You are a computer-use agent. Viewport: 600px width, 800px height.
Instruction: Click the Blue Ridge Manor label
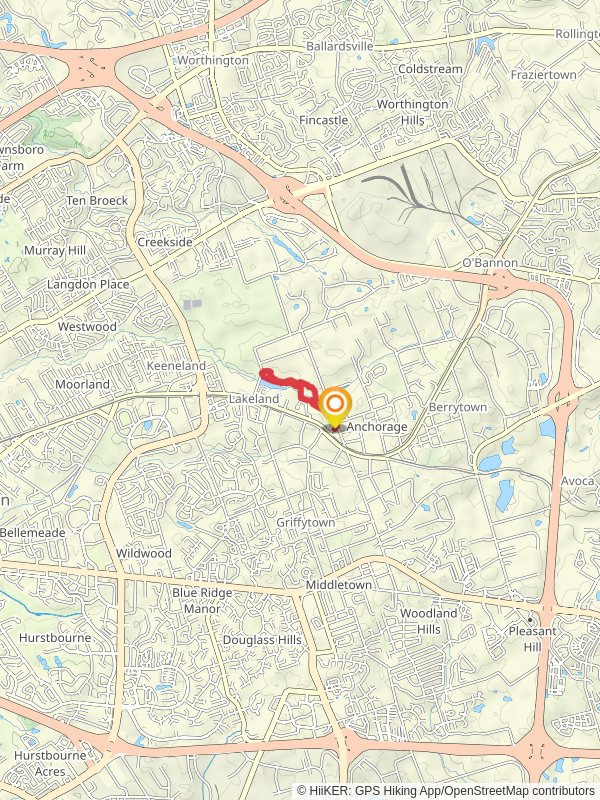203,601
